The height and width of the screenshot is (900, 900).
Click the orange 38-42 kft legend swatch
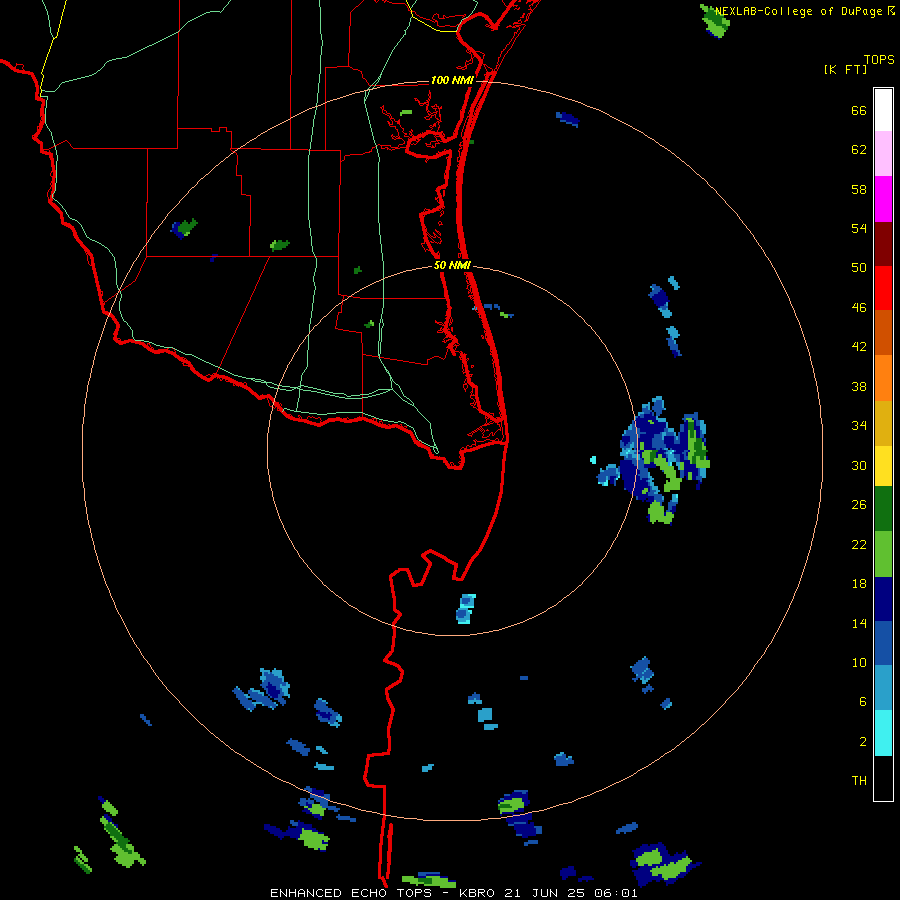[883, 378]
